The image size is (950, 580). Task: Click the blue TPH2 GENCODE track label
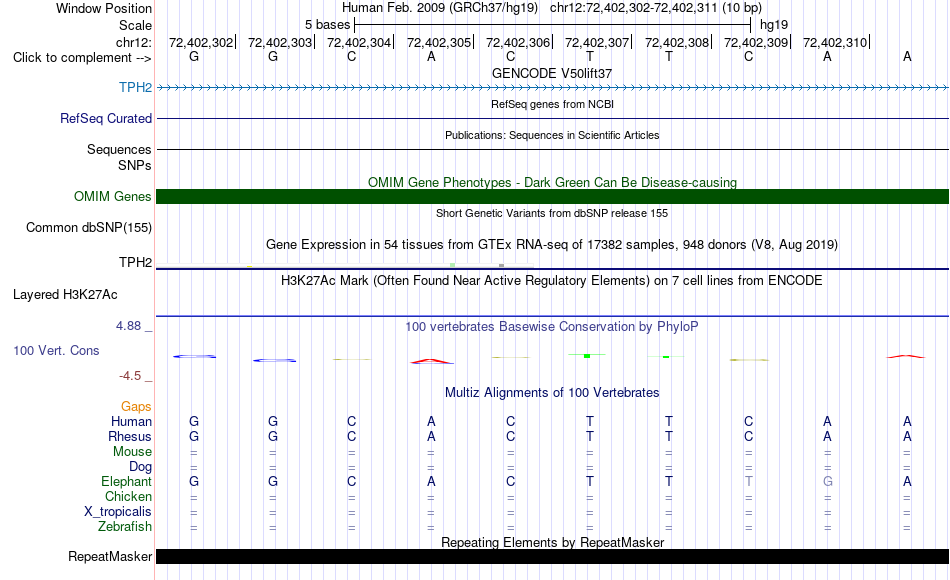coord(135,87)
